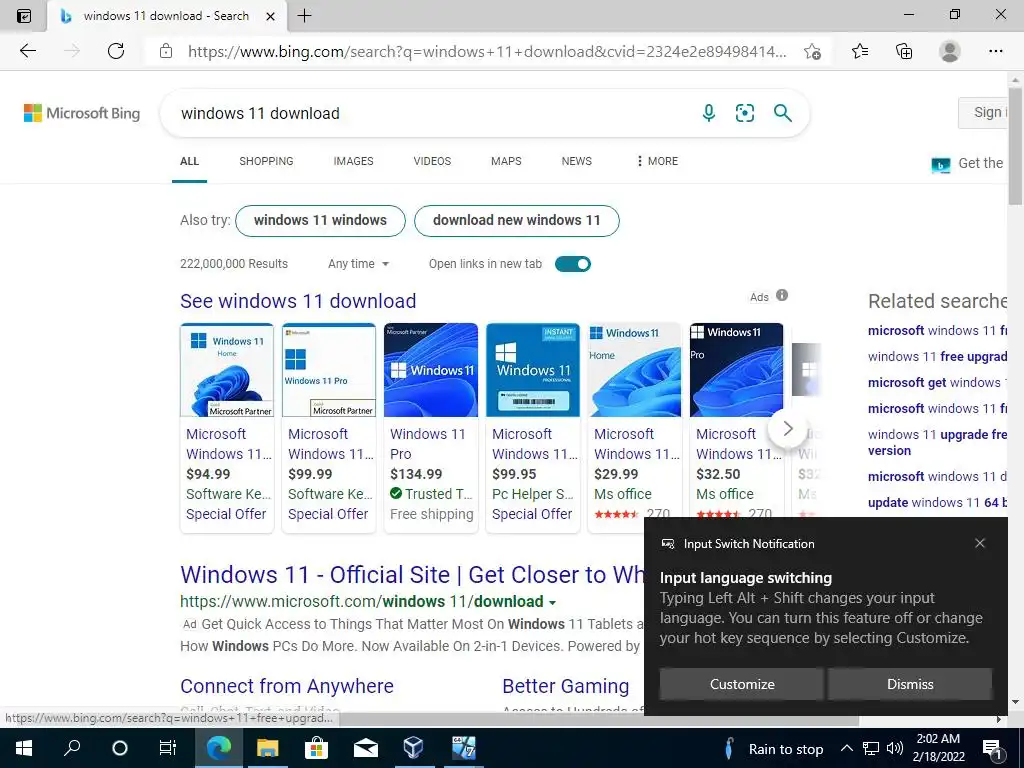Open Microsoft Store from the taskbar

(315, 748)
